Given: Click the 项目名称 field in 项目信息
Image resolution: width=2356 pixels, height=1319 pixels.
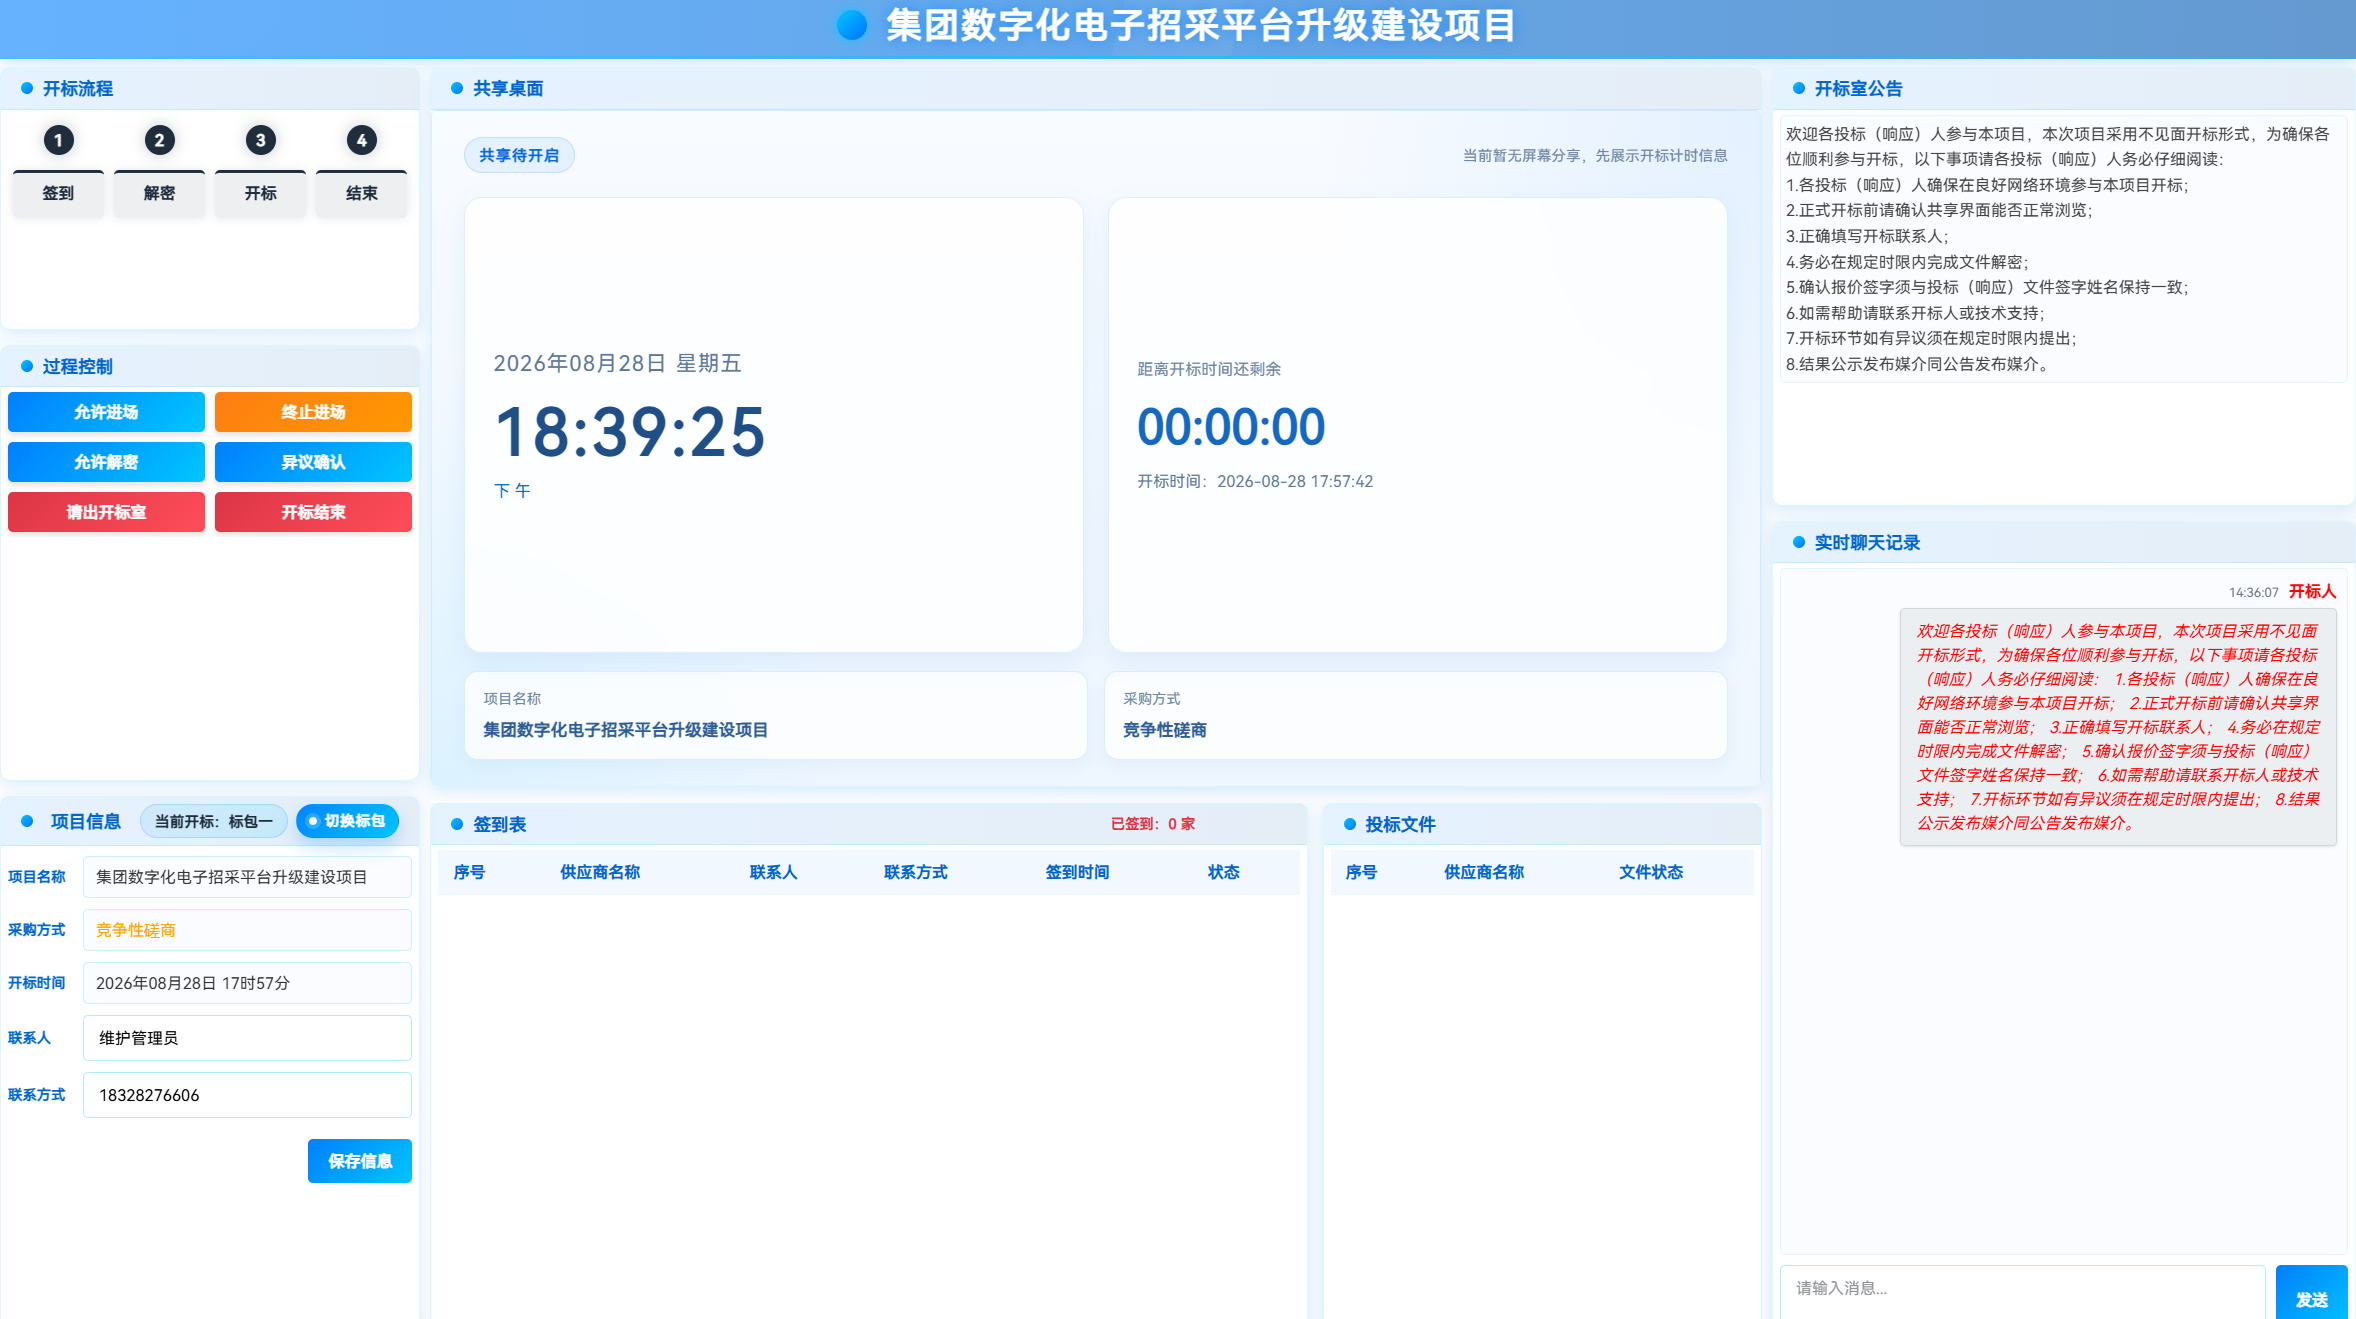Looking at the screenshot, I should pos(247,877).
